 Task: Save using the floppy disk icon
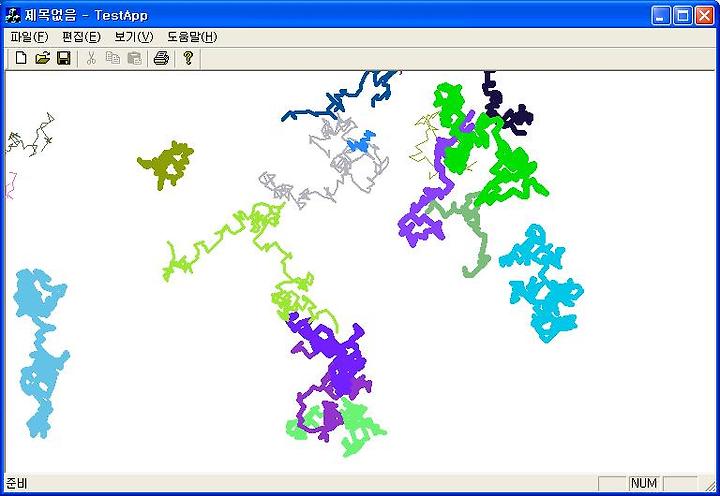(x=63, y=58)
